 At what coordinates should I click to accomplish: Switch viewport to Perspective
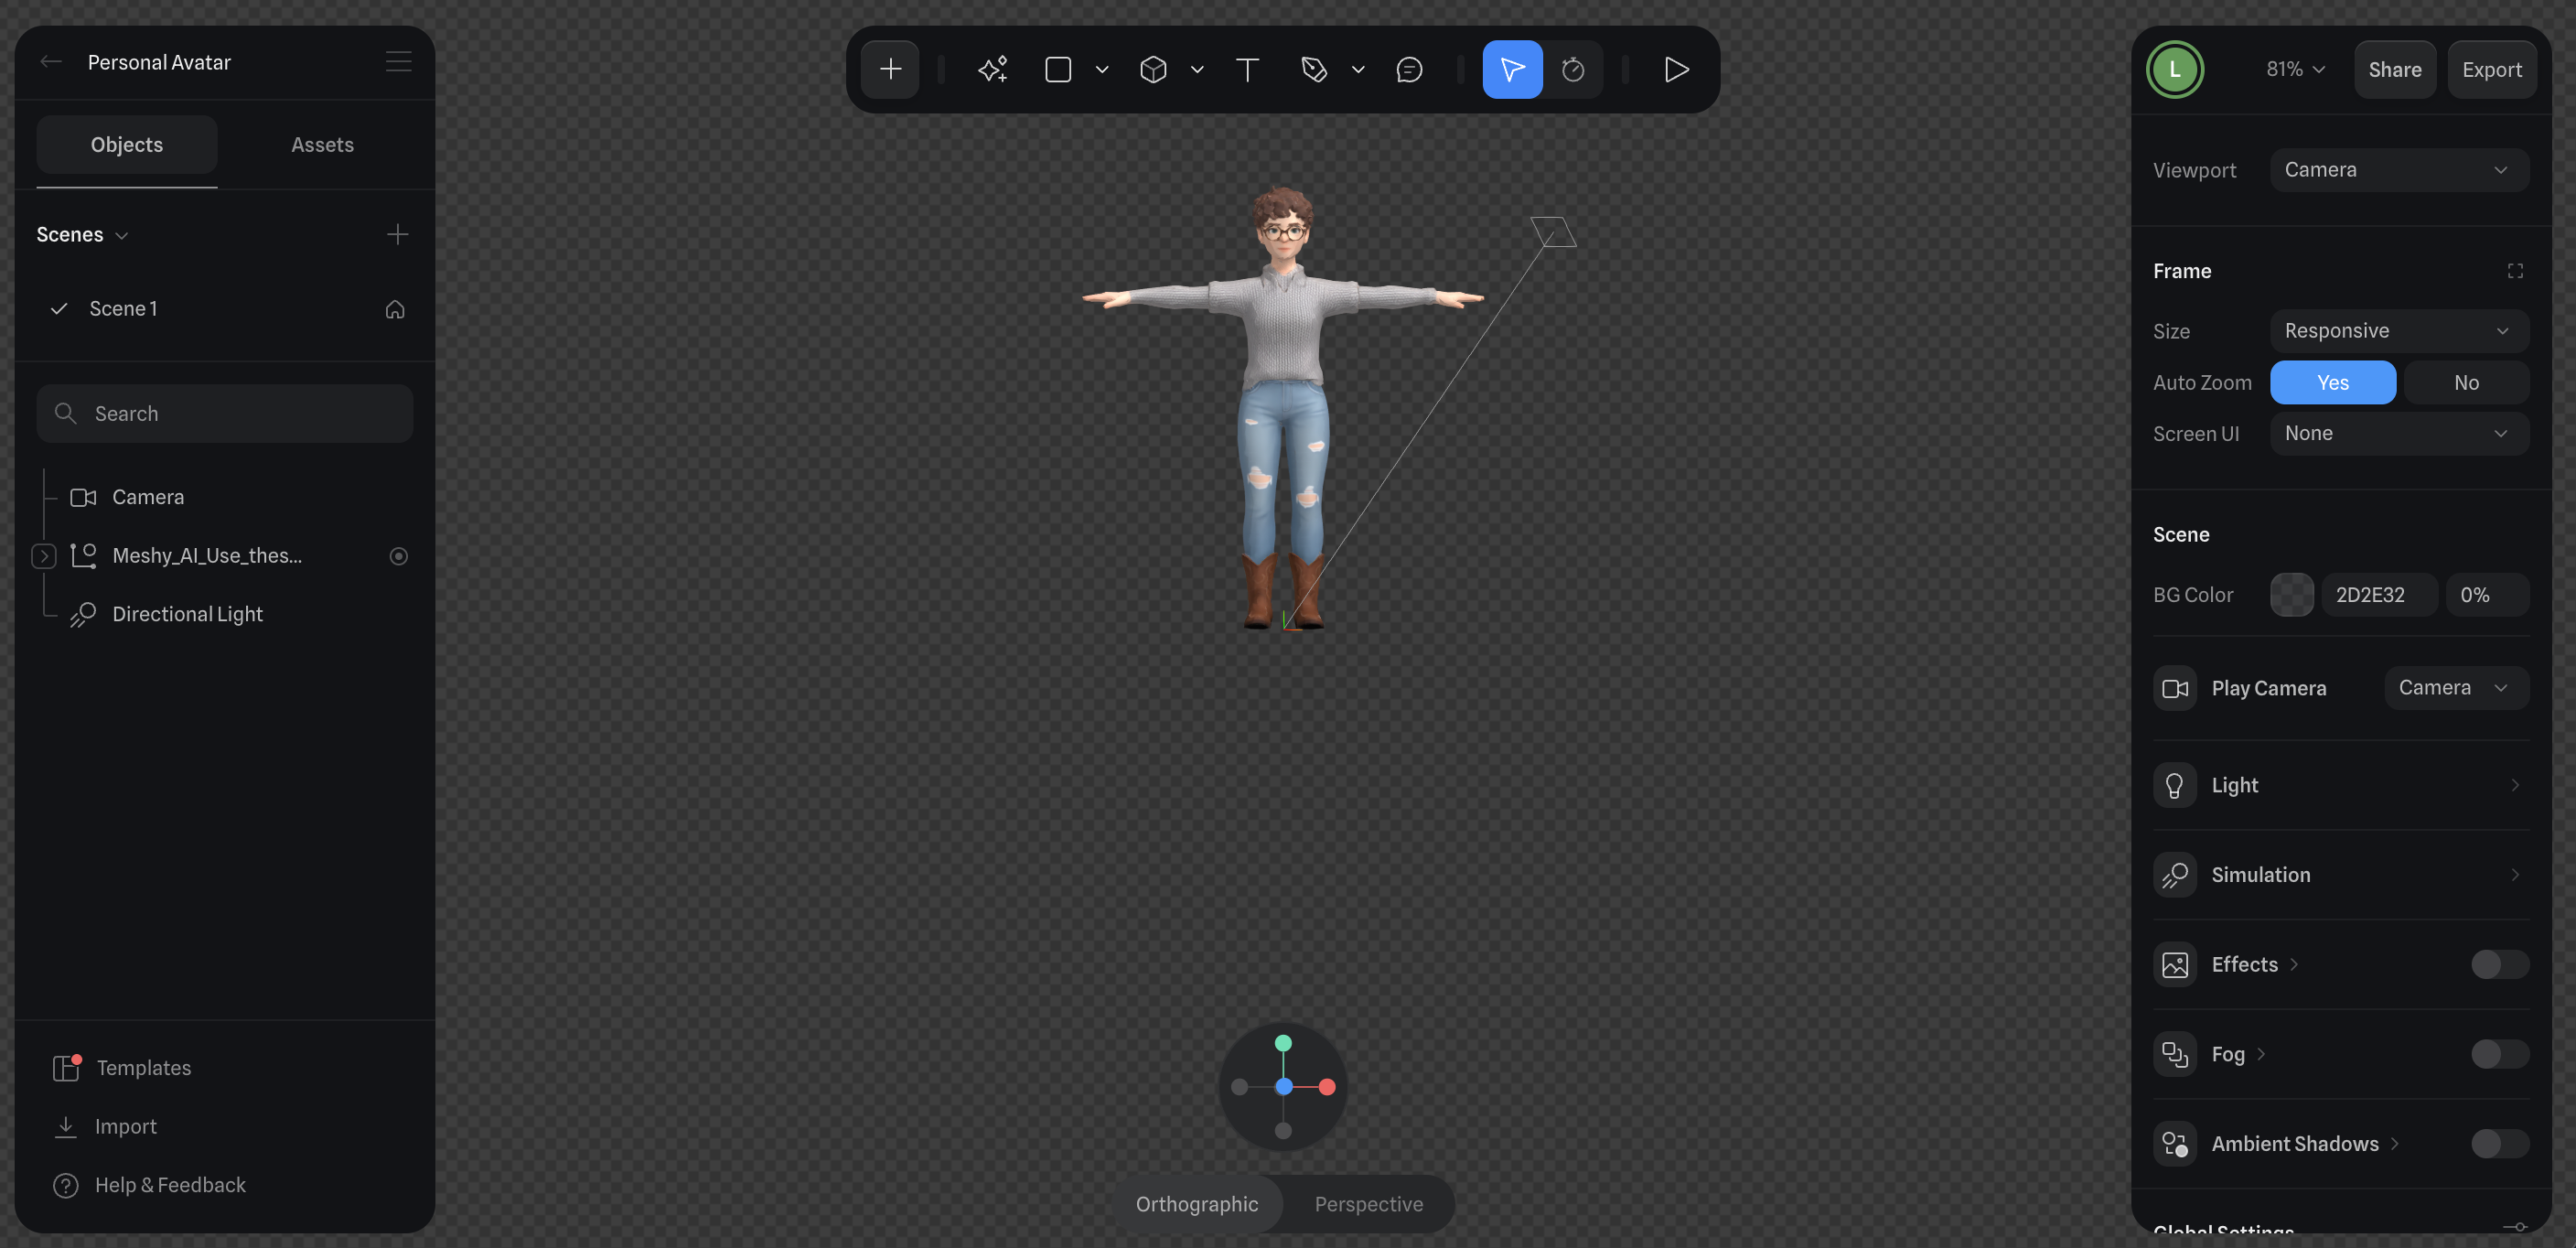pyautogui.click(x=1368, y=1204)
